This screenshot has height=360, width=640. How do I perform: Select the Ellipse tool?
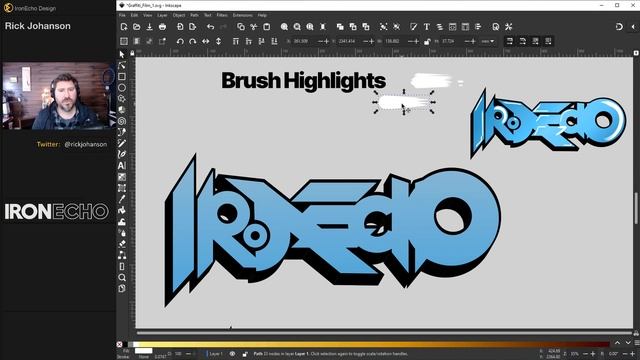coord(122,87)
